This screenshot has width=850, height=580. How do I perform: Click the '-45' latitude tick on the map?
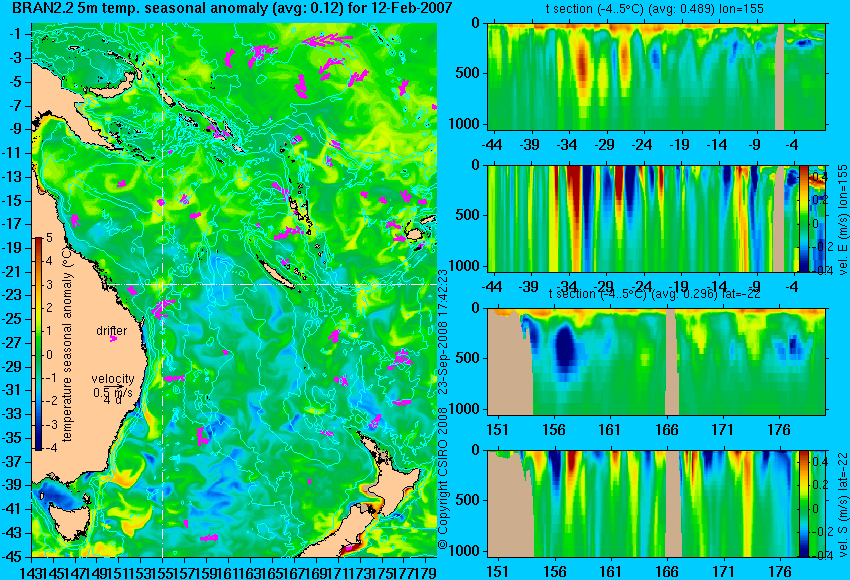[13, 557]
